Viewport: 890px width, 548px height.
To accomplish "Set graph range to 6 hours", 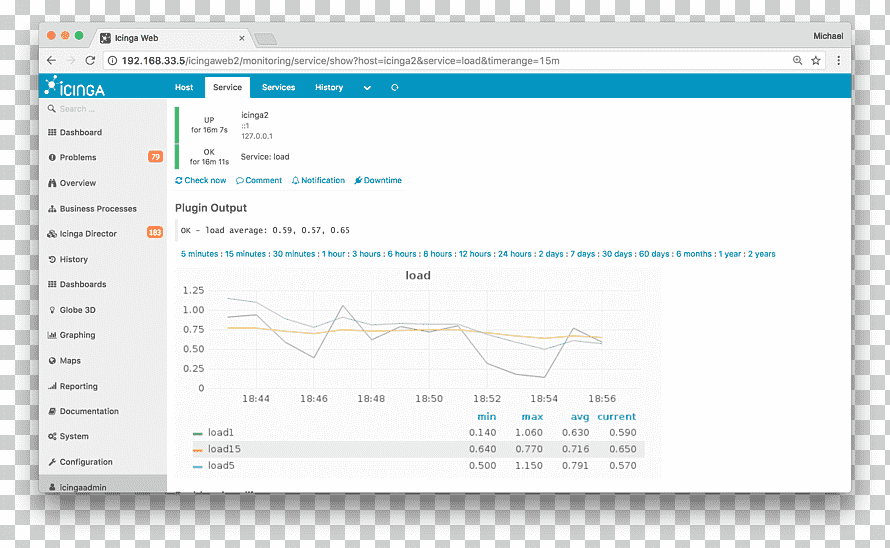I will click(402, 254).
